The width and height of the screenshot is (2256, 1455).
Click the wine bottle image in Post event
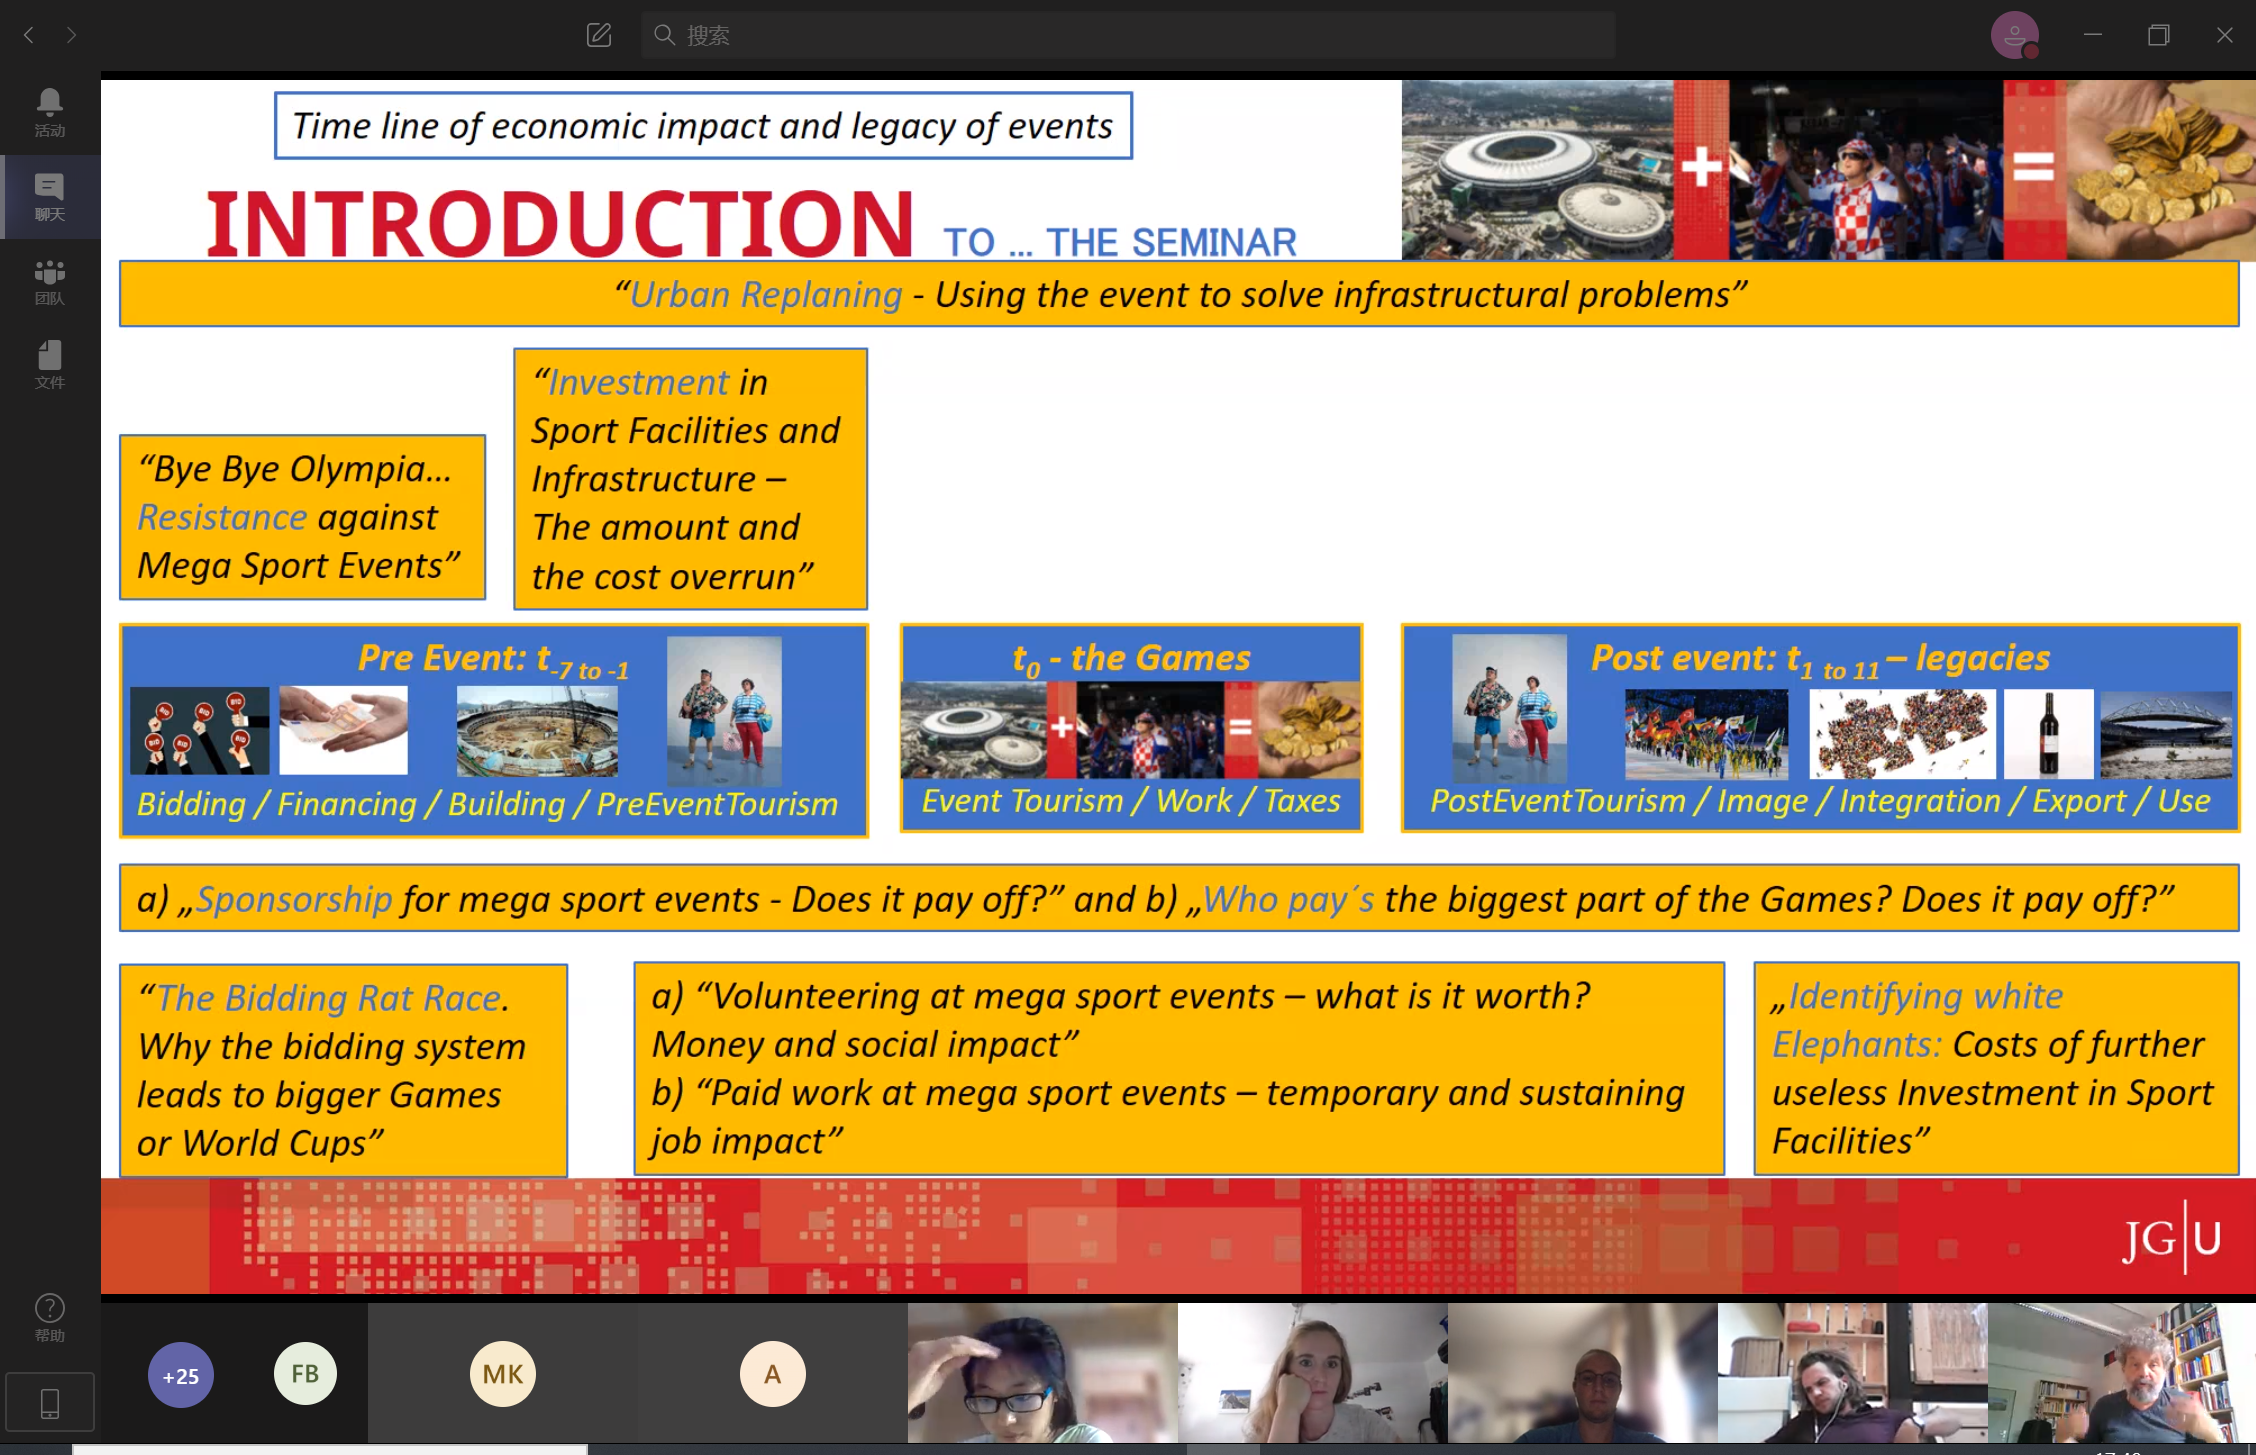pyautogui.click(x=2048, y=734)
